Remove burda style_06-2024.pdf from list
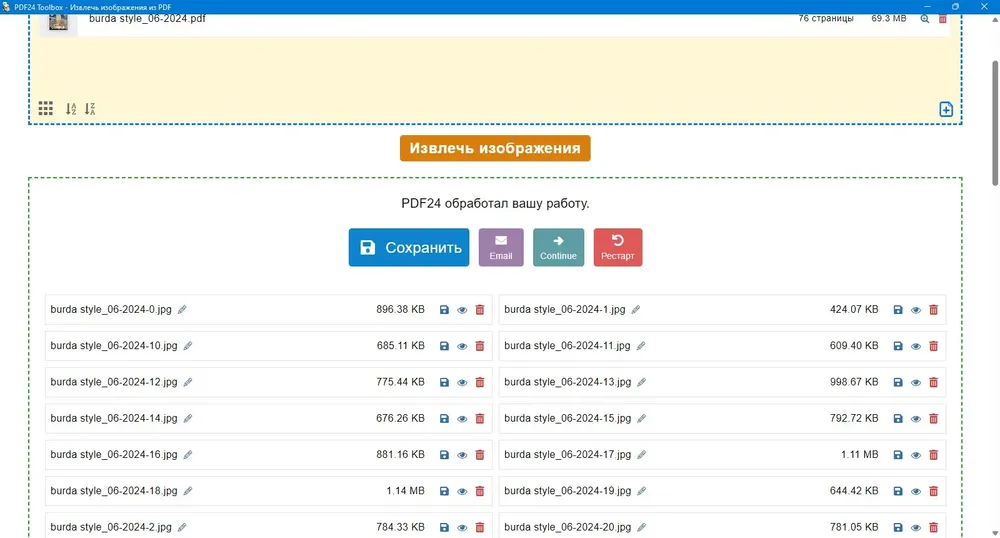This screenshot has height=538, width=1000. [943, 18]
